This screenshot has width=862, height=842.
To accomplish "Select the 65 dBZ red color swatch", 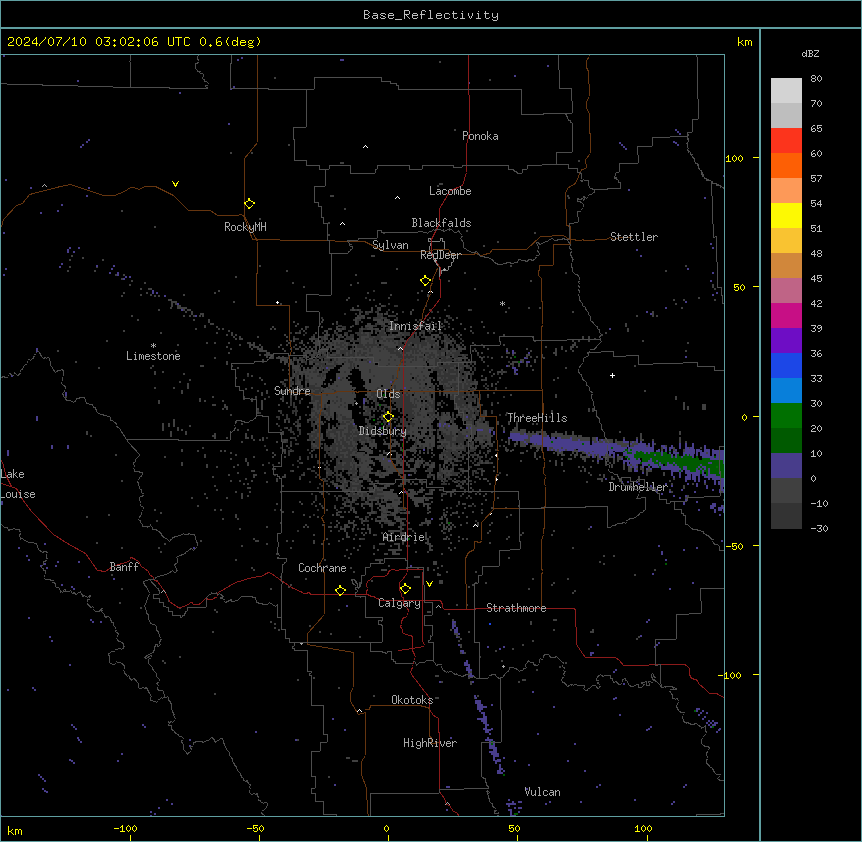I will click(x=786, y=140).
